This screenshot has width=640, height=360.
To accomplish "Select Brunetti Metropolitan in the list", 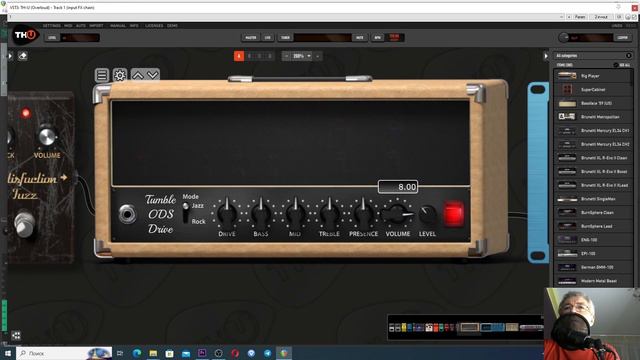I will click(593, 117).
